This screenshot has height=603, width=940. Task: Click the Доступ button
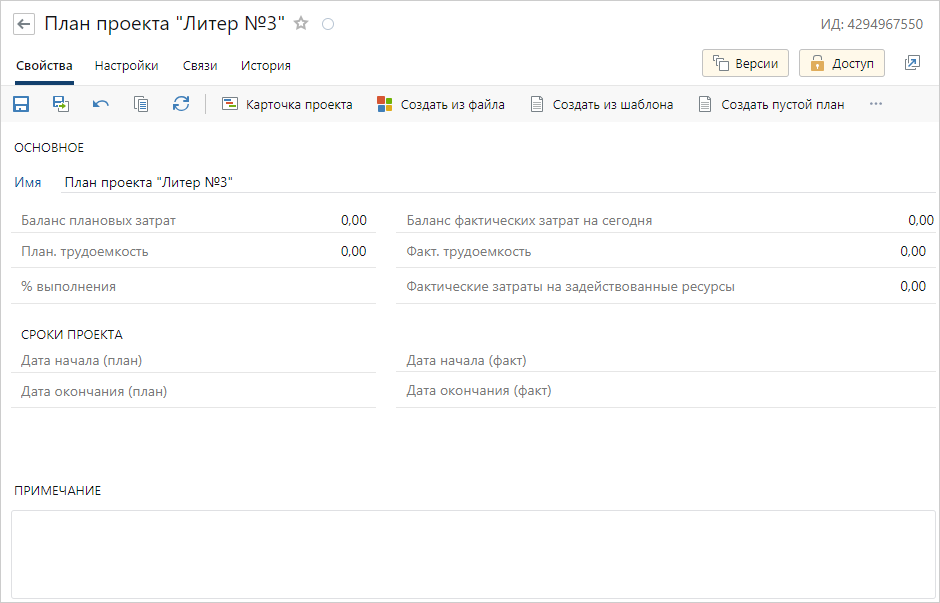pos(842,63)
